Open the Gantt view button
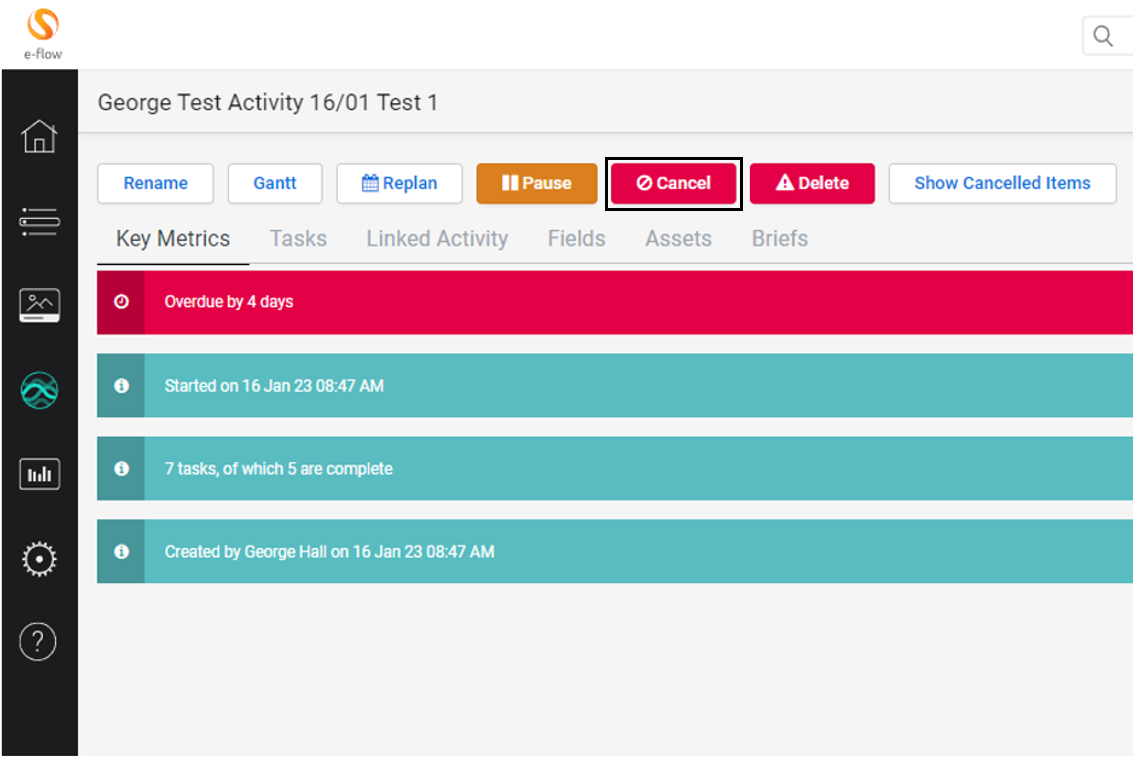 tap(275, 183)
